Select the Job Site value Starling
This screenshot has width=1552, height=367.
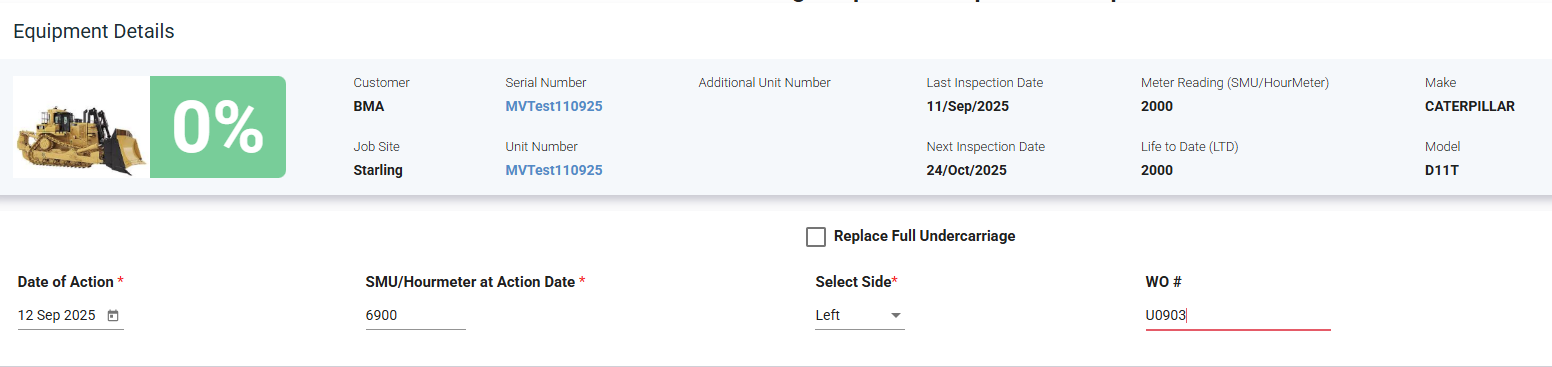tap(378, 170)
